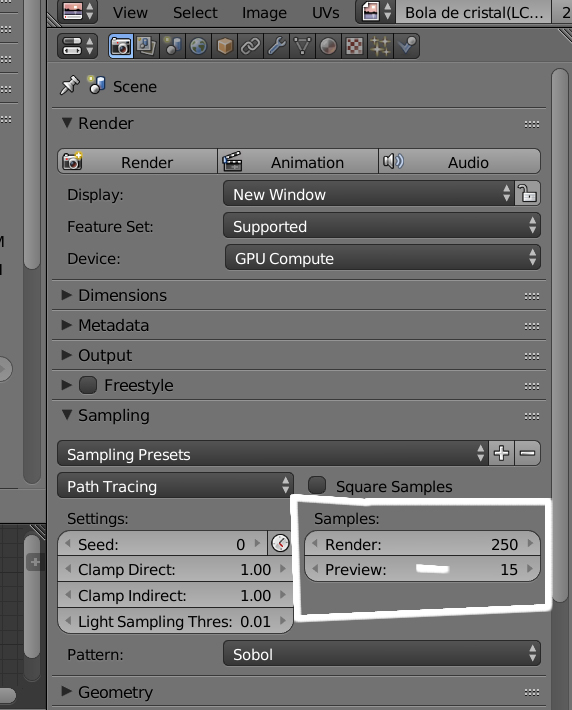Open the Image menu

pos(264,13)
